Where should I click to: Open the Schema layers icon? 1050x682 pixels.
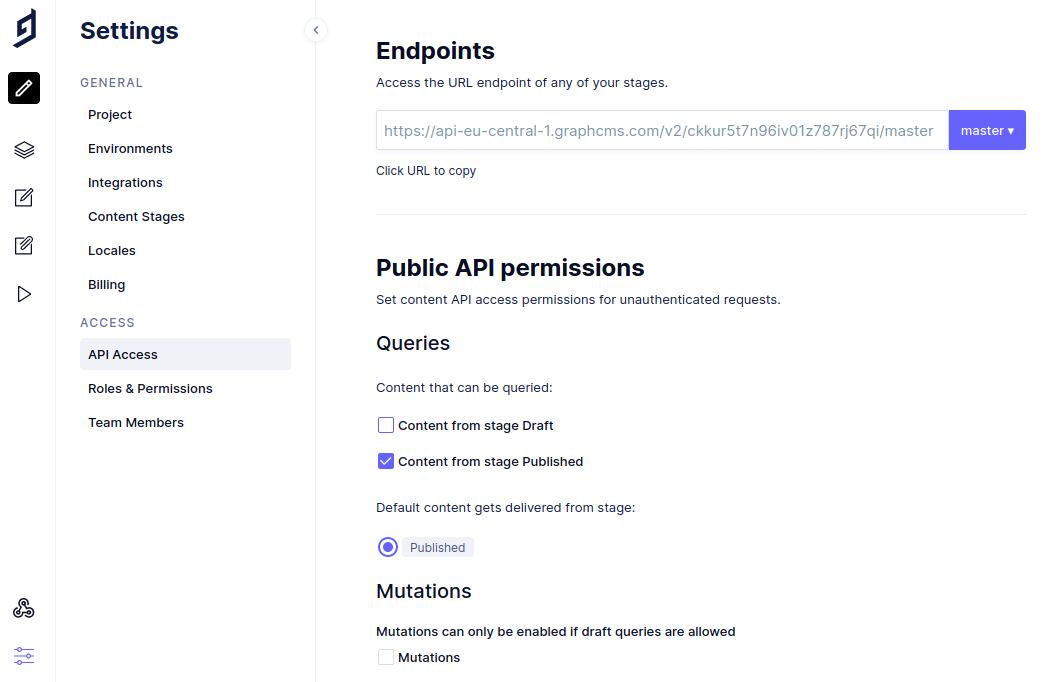tap(24, 150)
